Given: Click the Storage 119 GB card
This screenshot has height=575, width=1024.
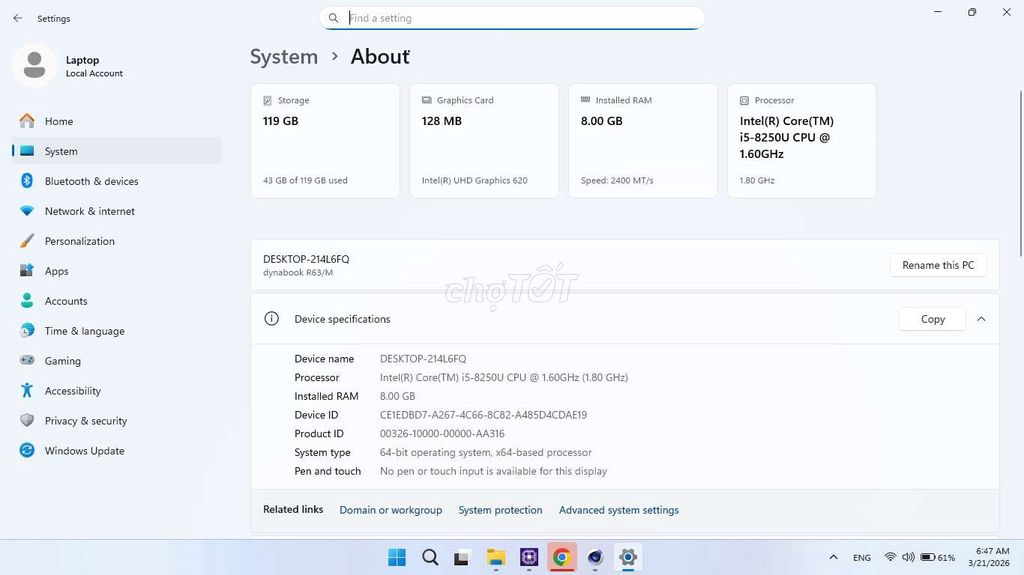Looking at the screenshot, I should tap(325, 140).
